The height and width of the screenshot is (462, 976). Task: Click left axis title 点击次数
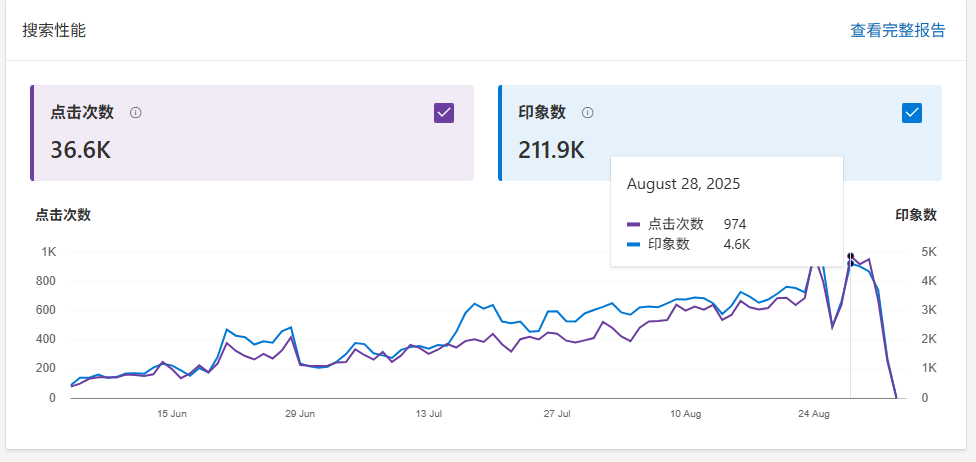tap(63, 215)
